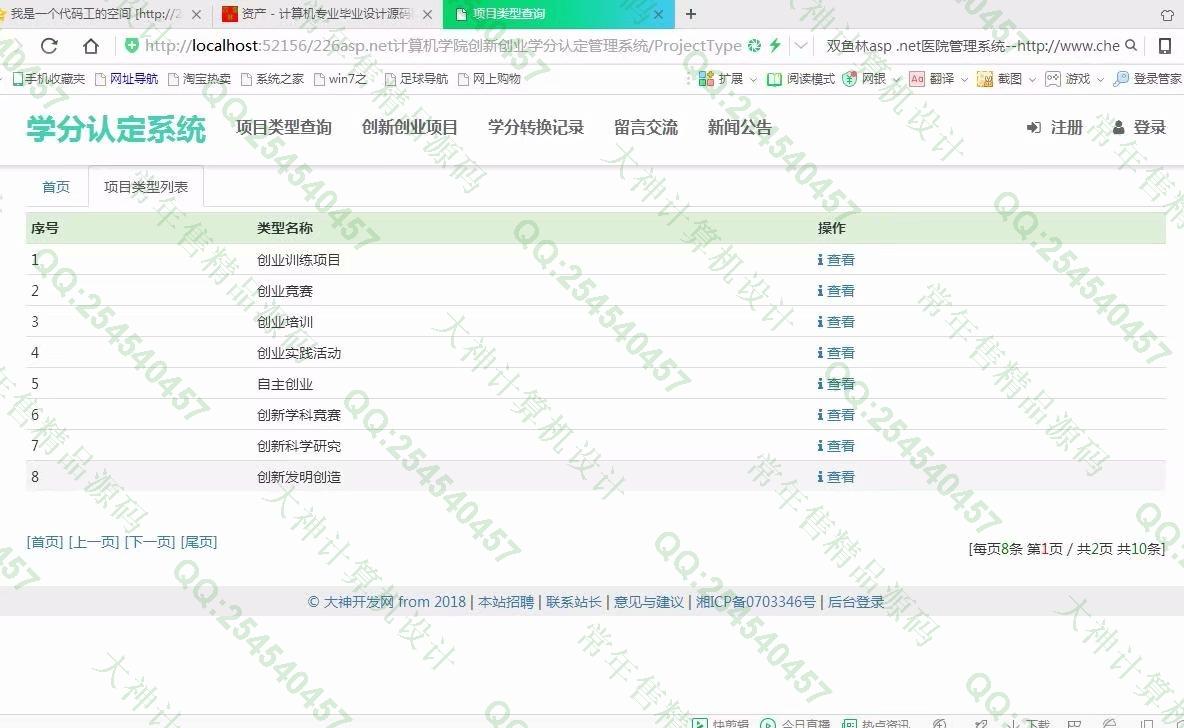Screen dimensions: 1184x728
Task: Open 足球导航 bookmark
Action: tap(416, 79)
